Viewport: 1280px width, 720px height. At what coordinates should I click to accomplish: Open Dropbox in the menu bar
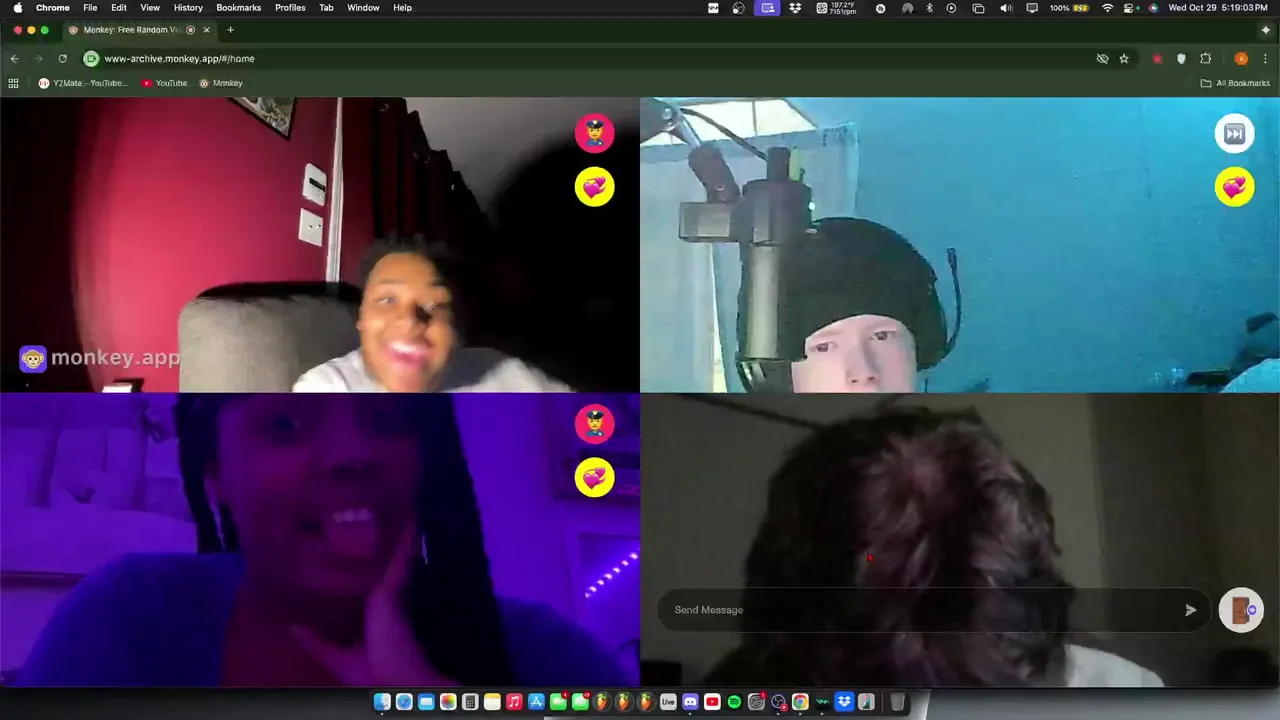click(x=795, y=8)
